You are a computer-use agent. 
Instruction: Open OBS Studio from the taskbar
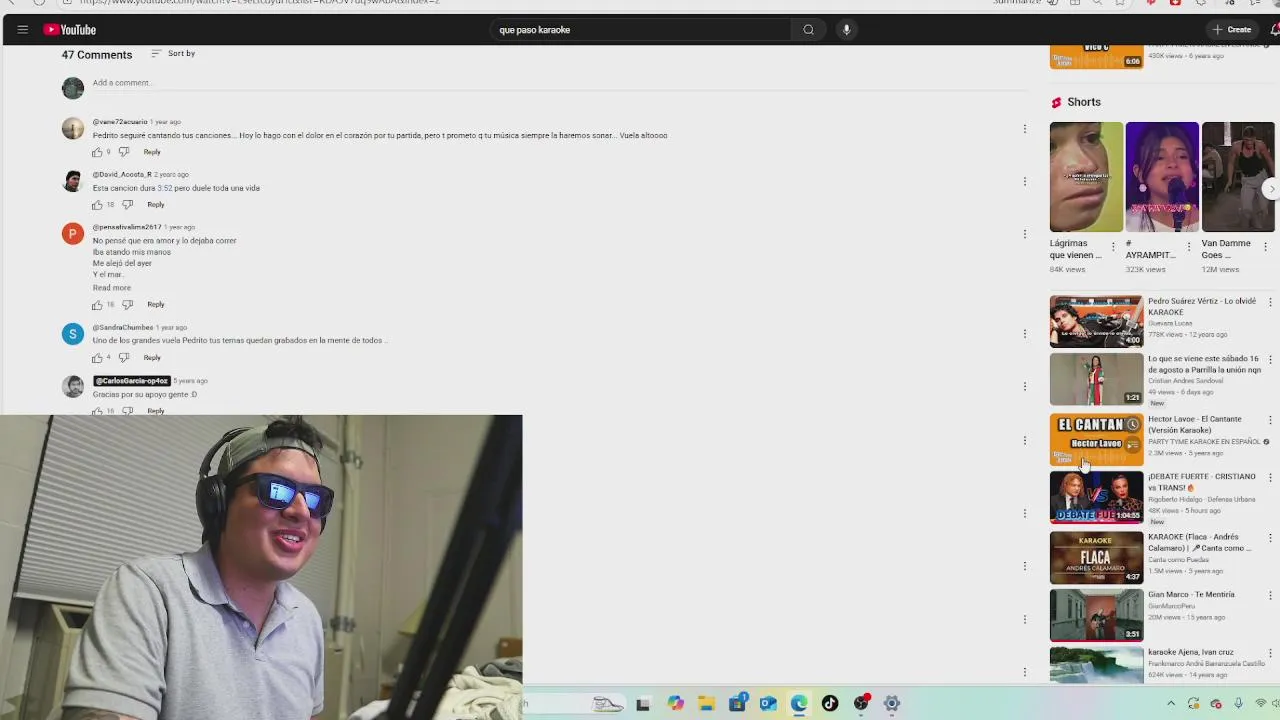click(861, 704)
